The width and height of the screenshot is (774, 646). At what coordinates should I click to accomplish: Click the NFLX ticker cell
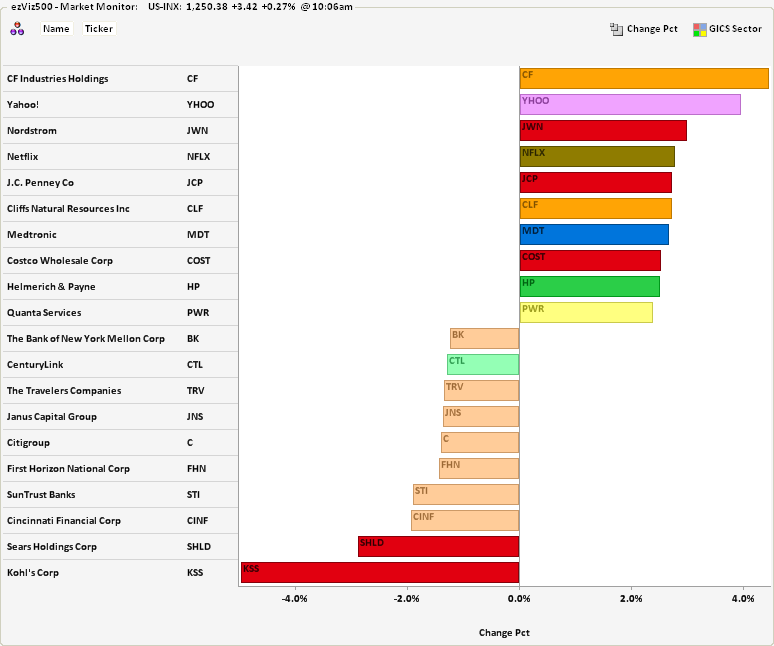coord(198,156)
